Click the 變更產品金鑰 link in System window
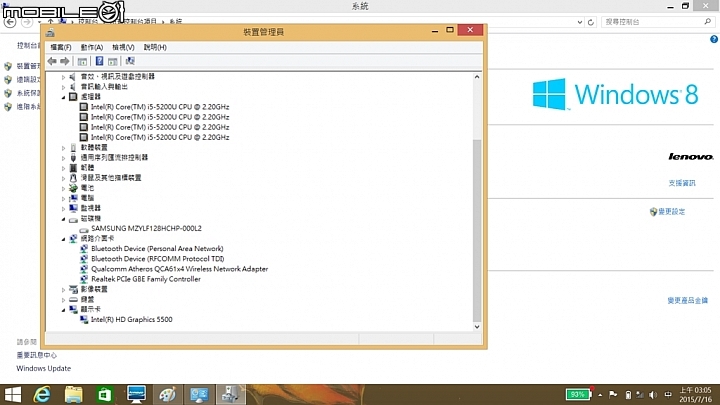Image resolution: width=720 pixels, height=405 pixels. [x=687, y=300]
